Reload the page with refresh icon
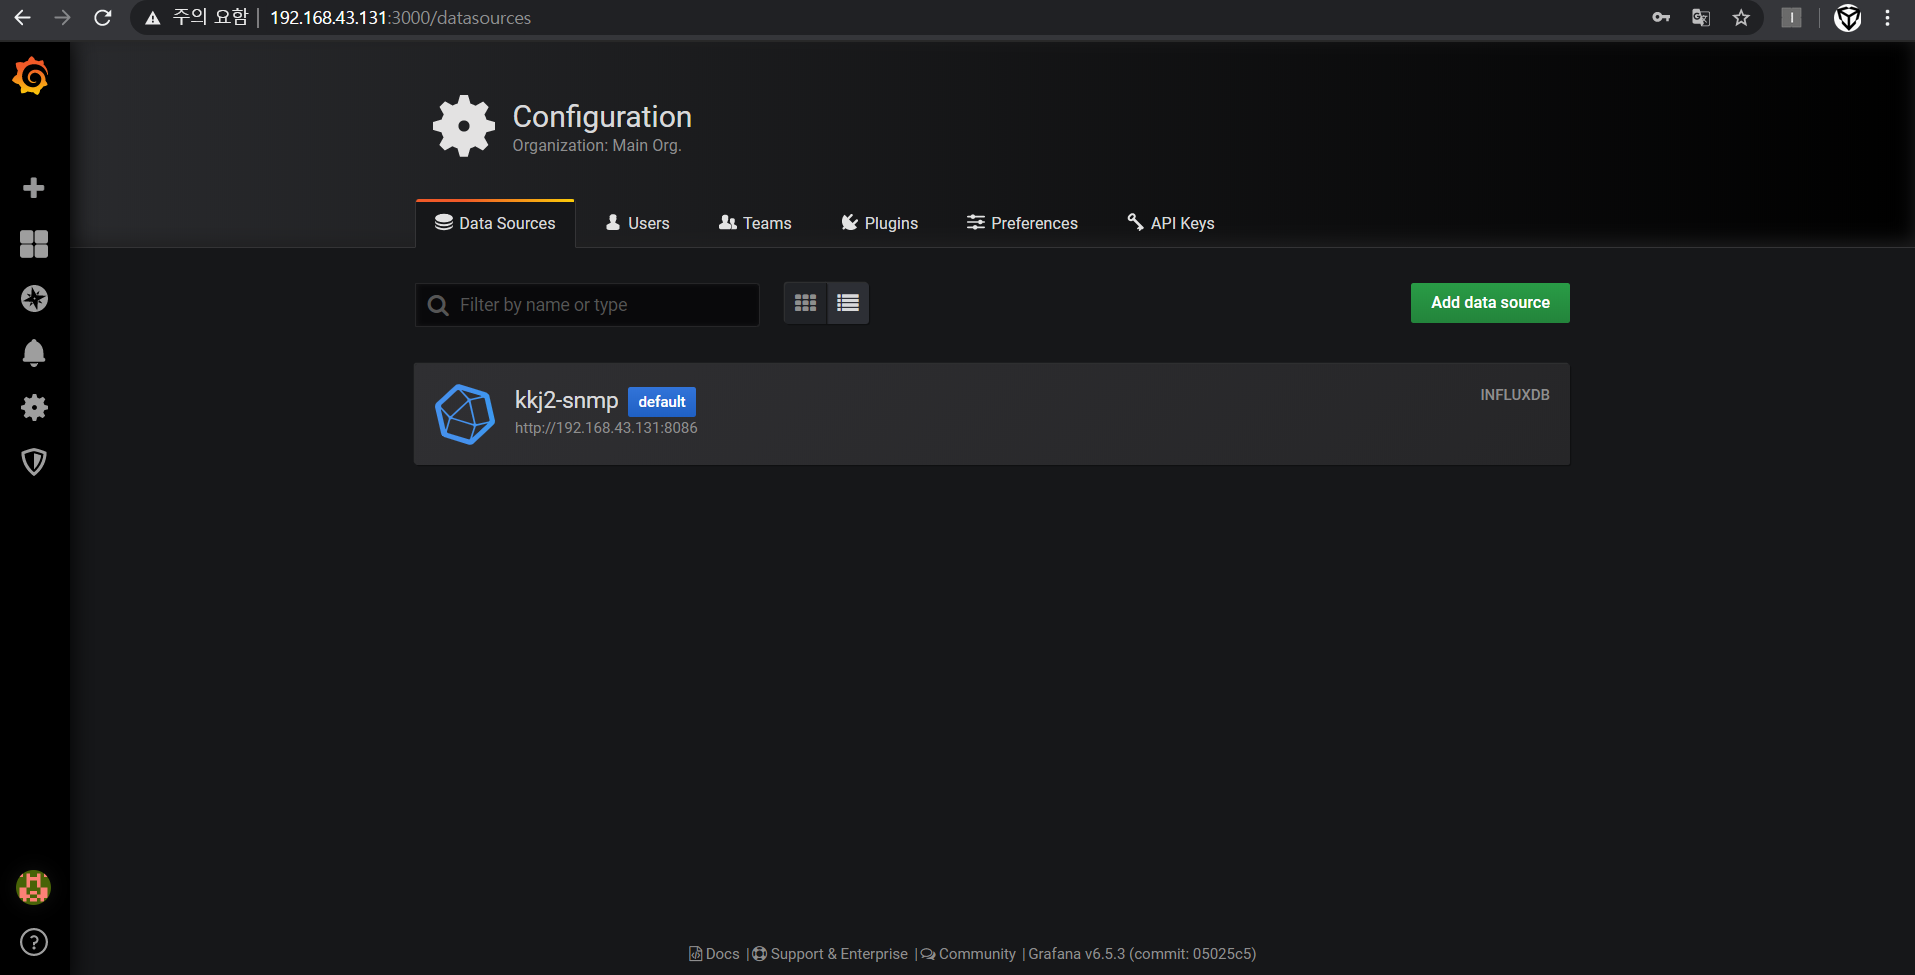The height and width of the screenshot is (975, 1915). [x=102, y=18]
